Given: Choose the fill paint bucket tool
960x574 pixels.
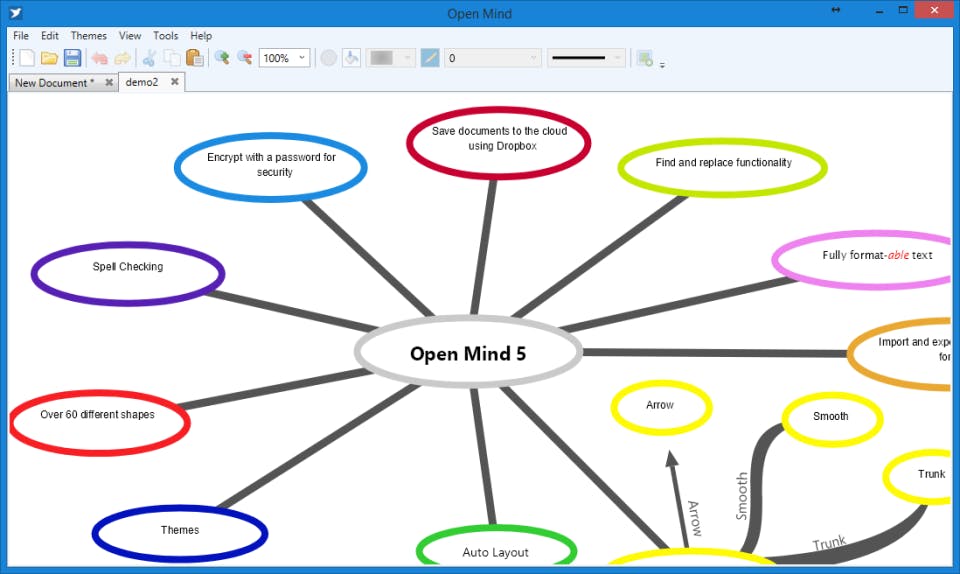Looking at the screenshot, I should 351,58.
